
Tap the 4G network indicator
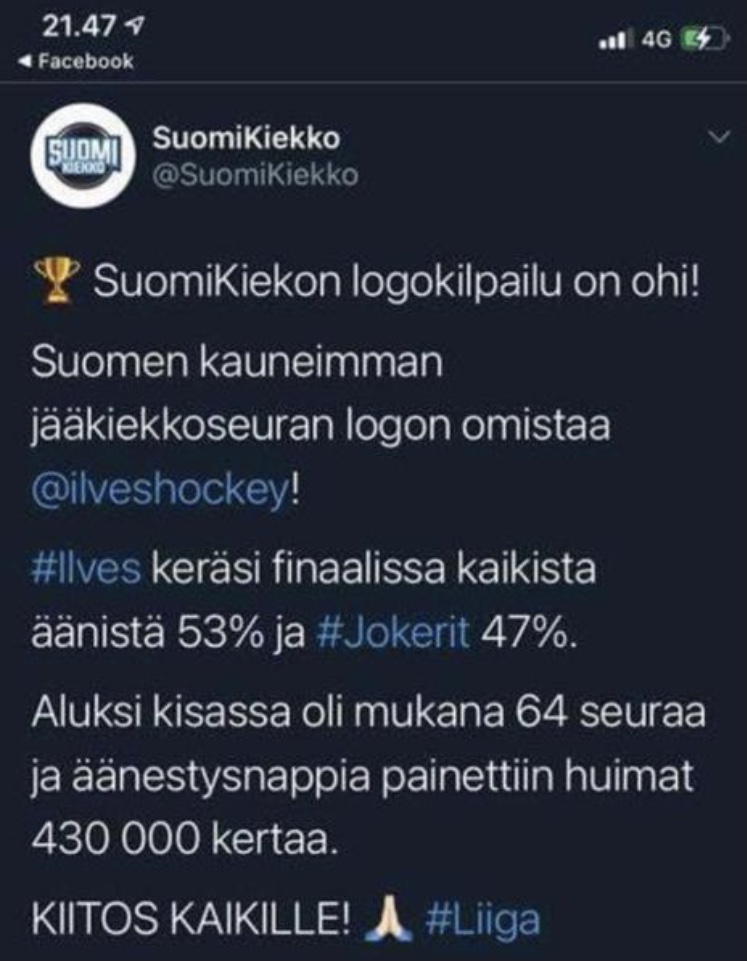[x=656, y=40]
